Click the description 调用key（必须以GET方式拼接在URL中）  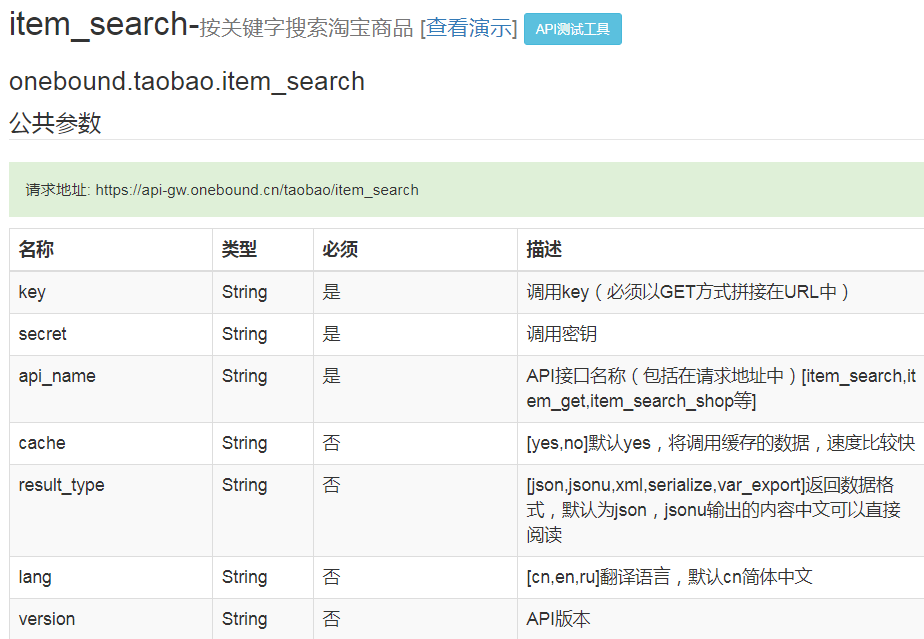coord(688,292)
